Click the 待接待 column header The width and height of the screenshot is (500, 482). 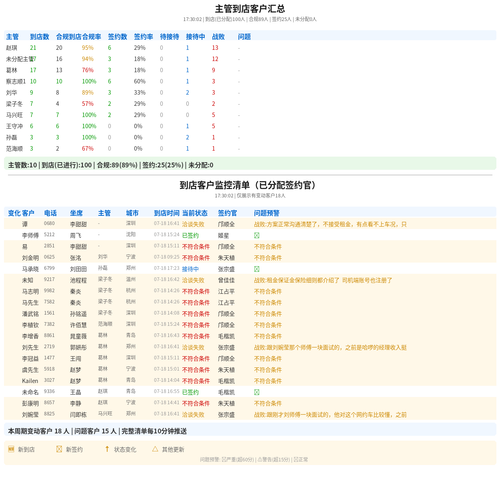click(x=169, y=37)
